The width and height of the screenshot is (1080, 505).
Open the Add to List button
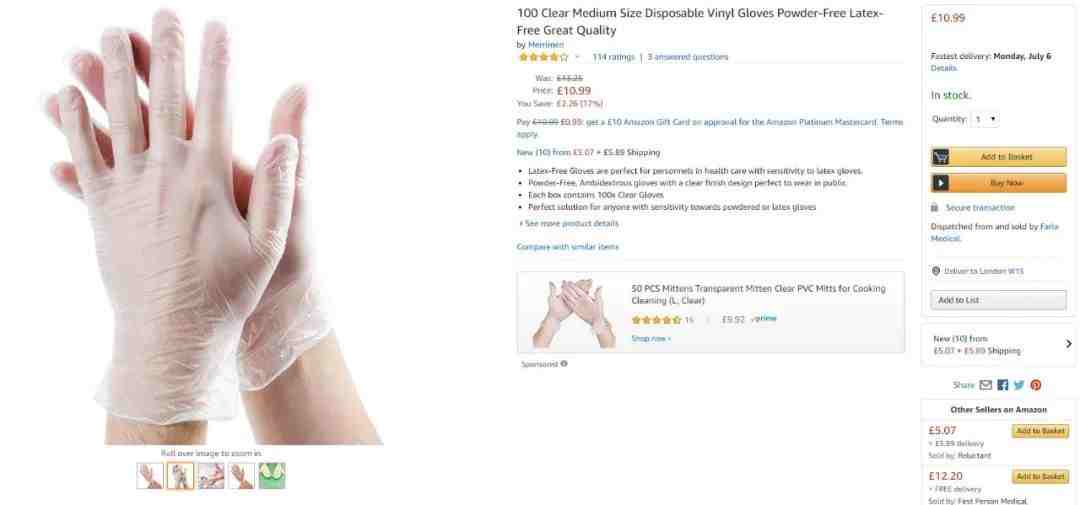[x=999, y=300]
